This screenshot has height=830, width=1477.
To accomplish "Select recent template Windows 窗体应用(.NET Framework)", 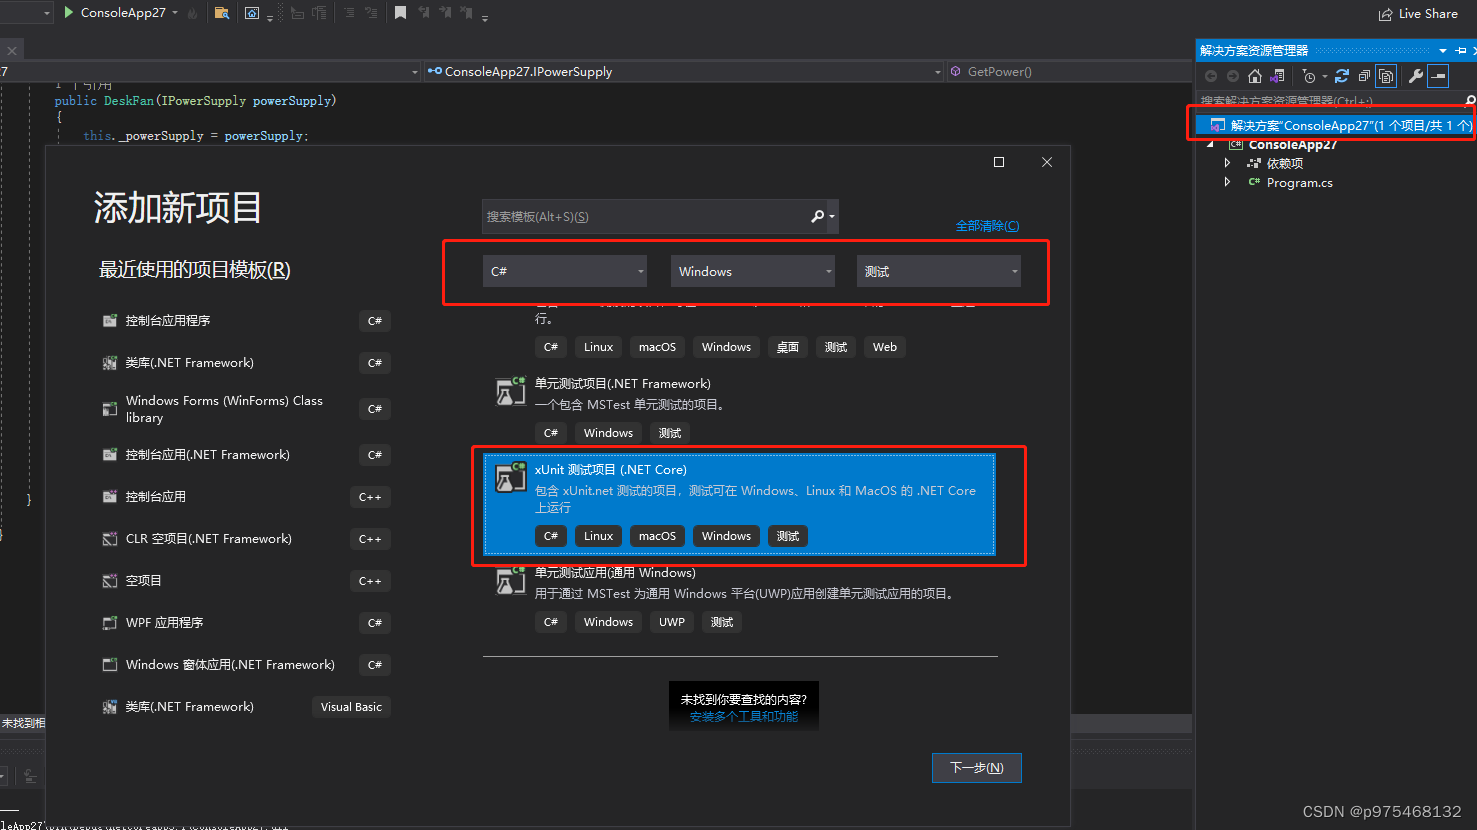I will click(246, 665).
